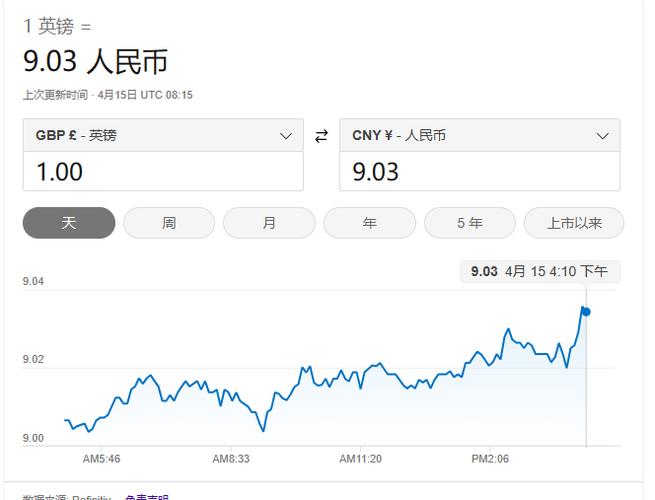655x500 pixels.
Task: Click the 上次更新时间 timestamp text
Action: [108, 95]
